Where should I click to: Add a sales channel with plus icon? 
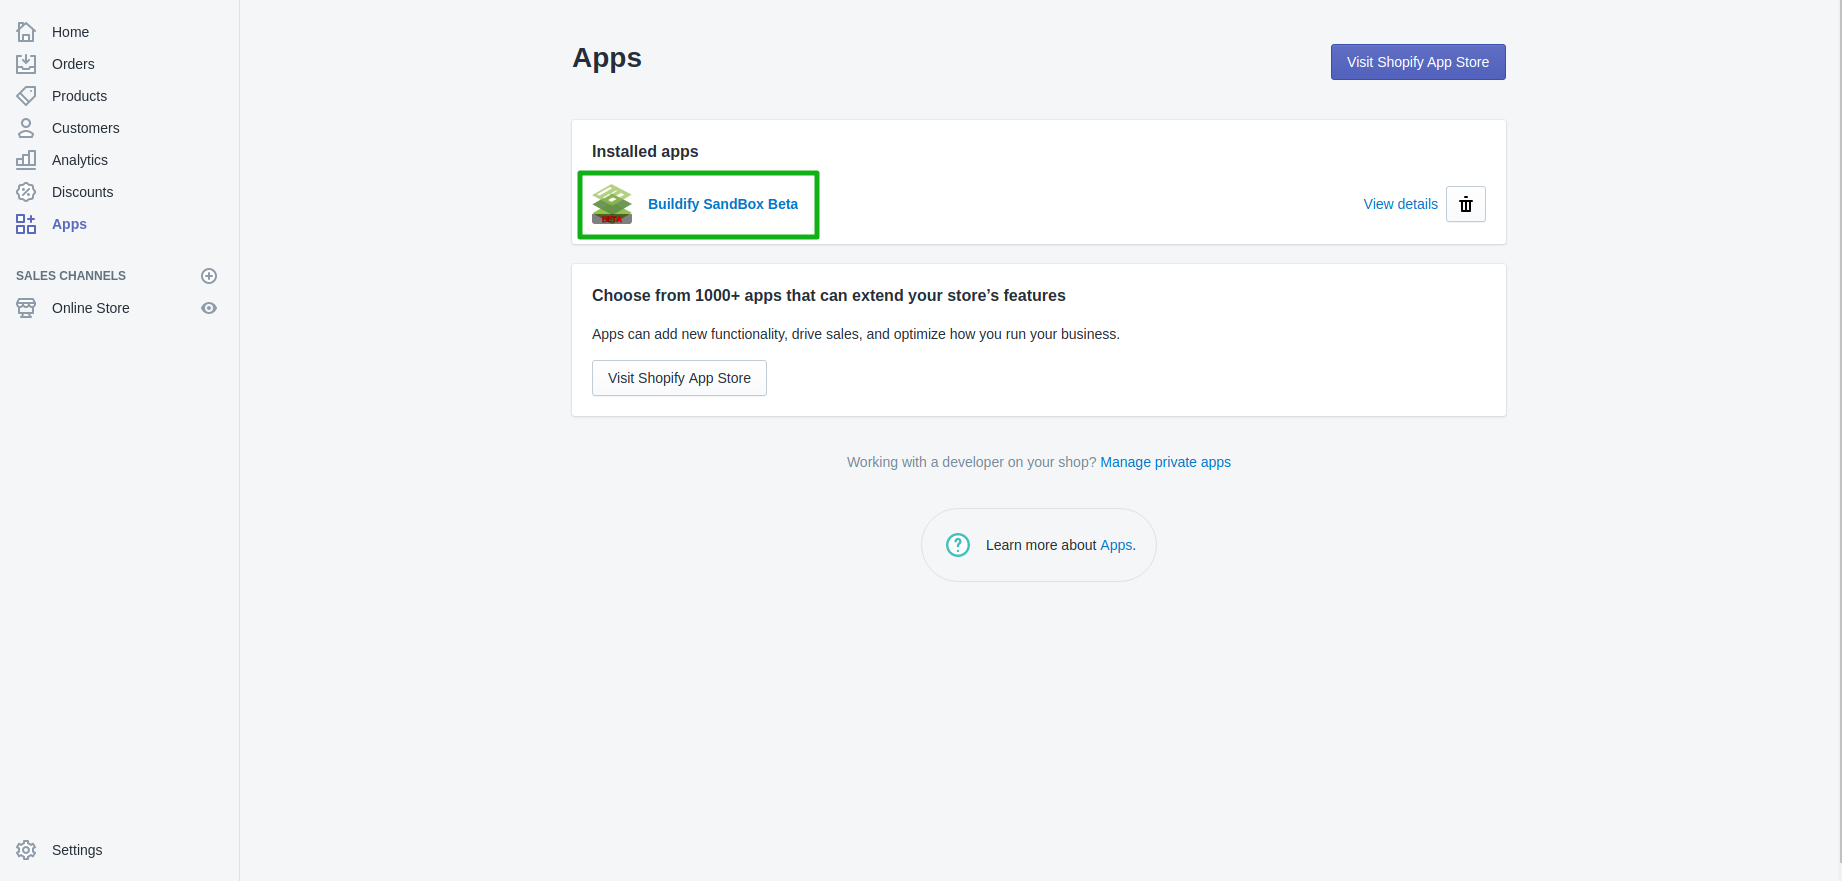click(x=209, y=276)
